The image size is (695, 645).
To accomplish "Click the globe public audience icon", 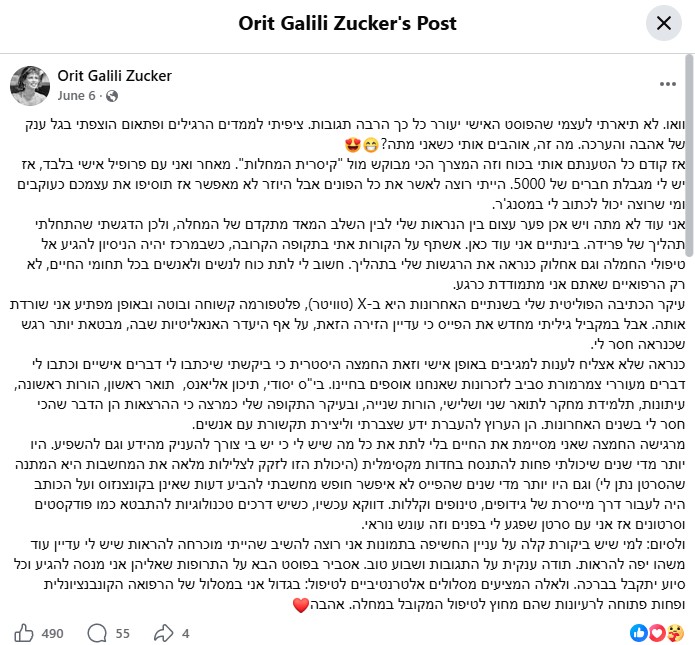I will (x=112, y=96).
